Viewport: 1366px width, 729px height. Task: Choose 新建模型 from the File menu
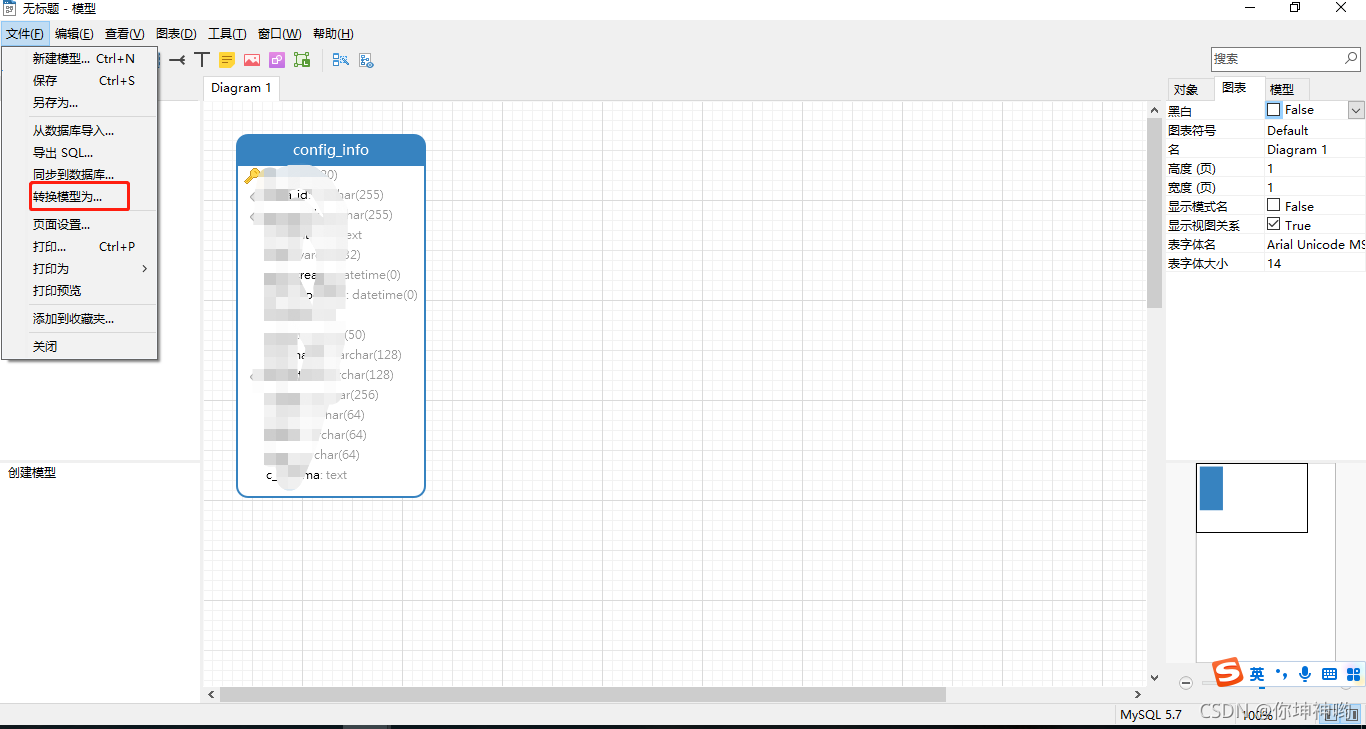point(79,59)
